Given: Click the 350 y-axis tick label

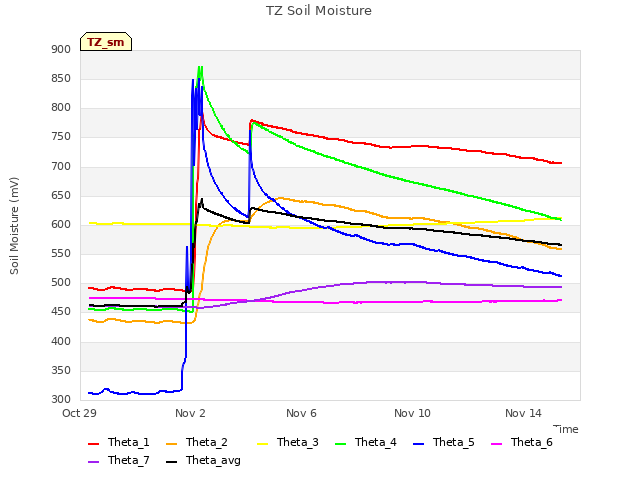Looking at the screenshot, I should pyautogui.click(x=61, y=370).
